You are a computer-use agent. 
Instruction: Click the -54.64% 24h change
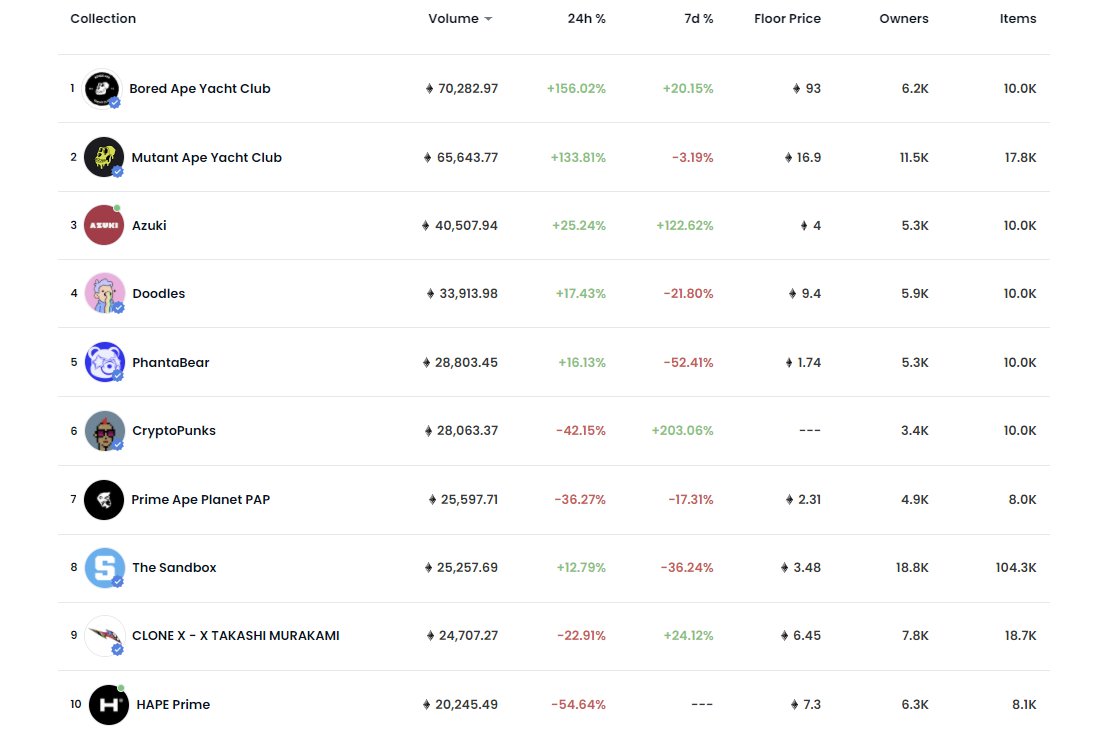pyautogui.click(x=578, y=704)
